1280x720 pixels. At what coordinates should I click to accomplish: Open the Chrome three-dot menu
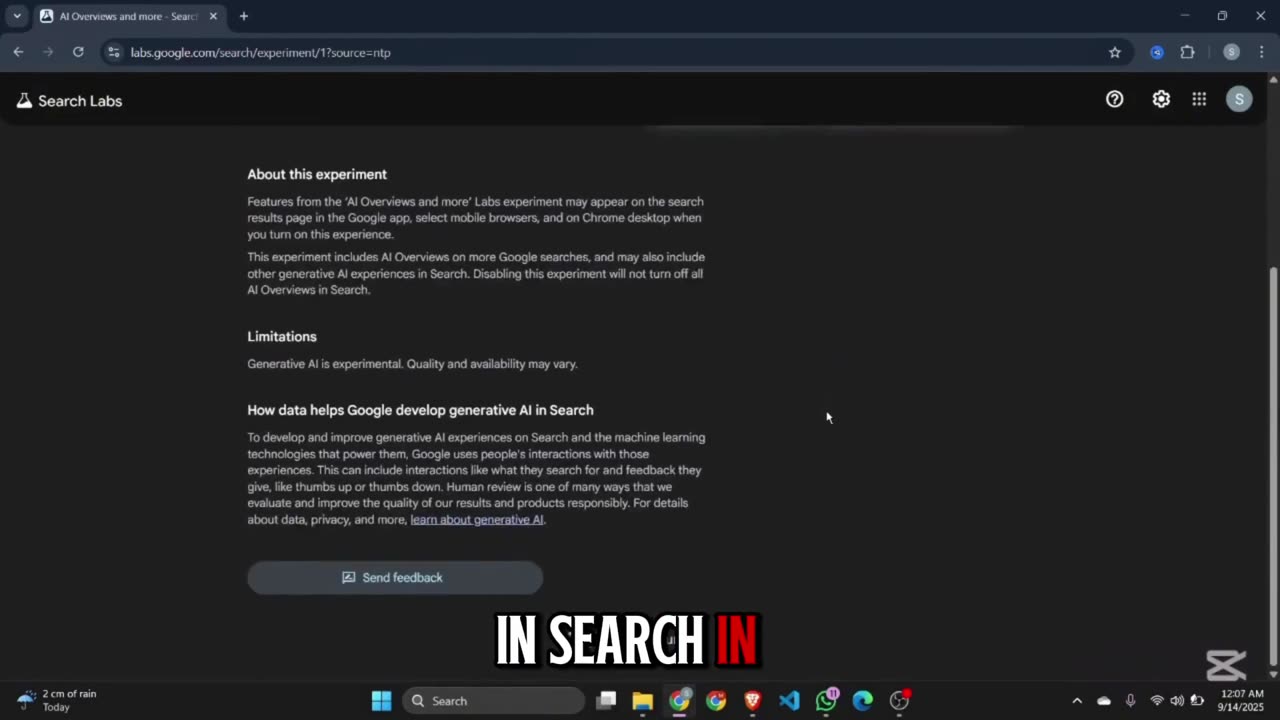(x=1262, y=52)
